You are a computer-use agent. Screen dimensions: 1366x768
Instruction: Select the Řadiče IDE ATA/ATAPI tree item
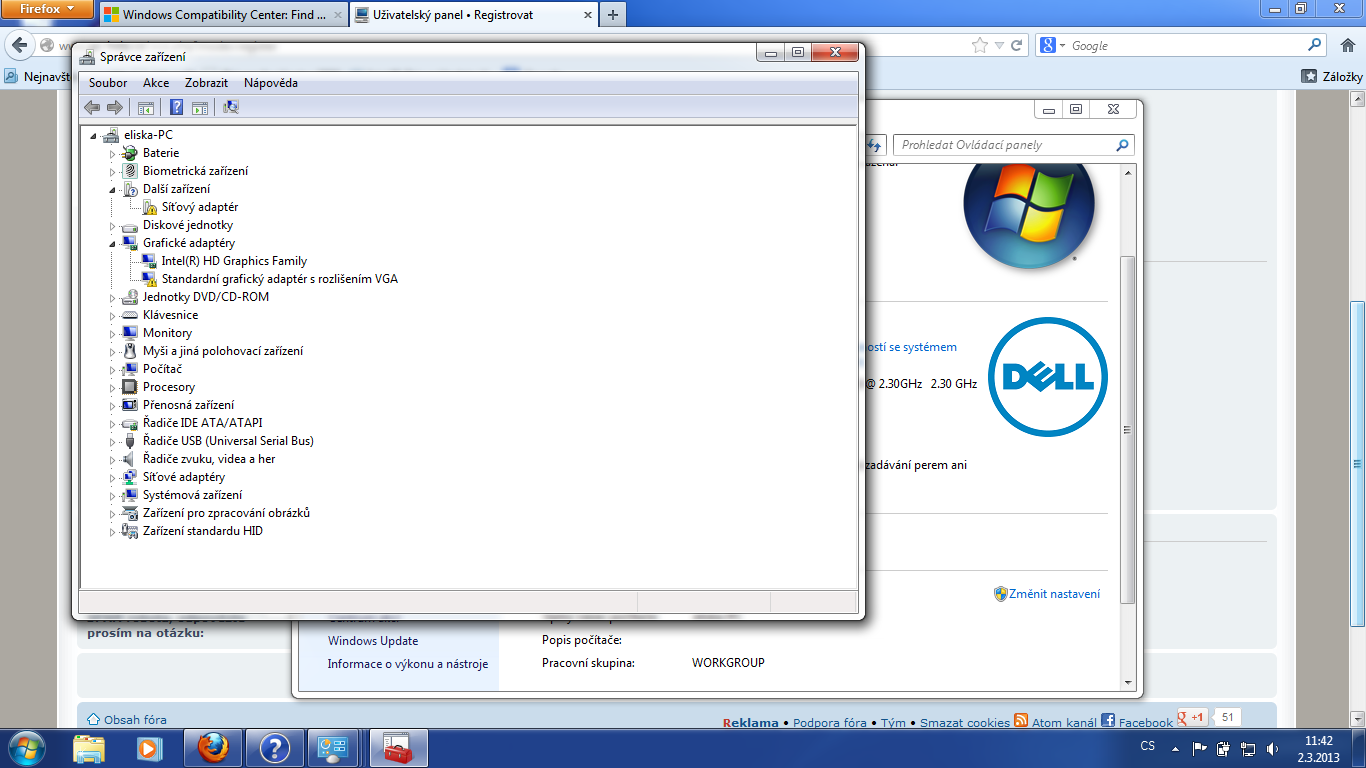tap(202, 423)
